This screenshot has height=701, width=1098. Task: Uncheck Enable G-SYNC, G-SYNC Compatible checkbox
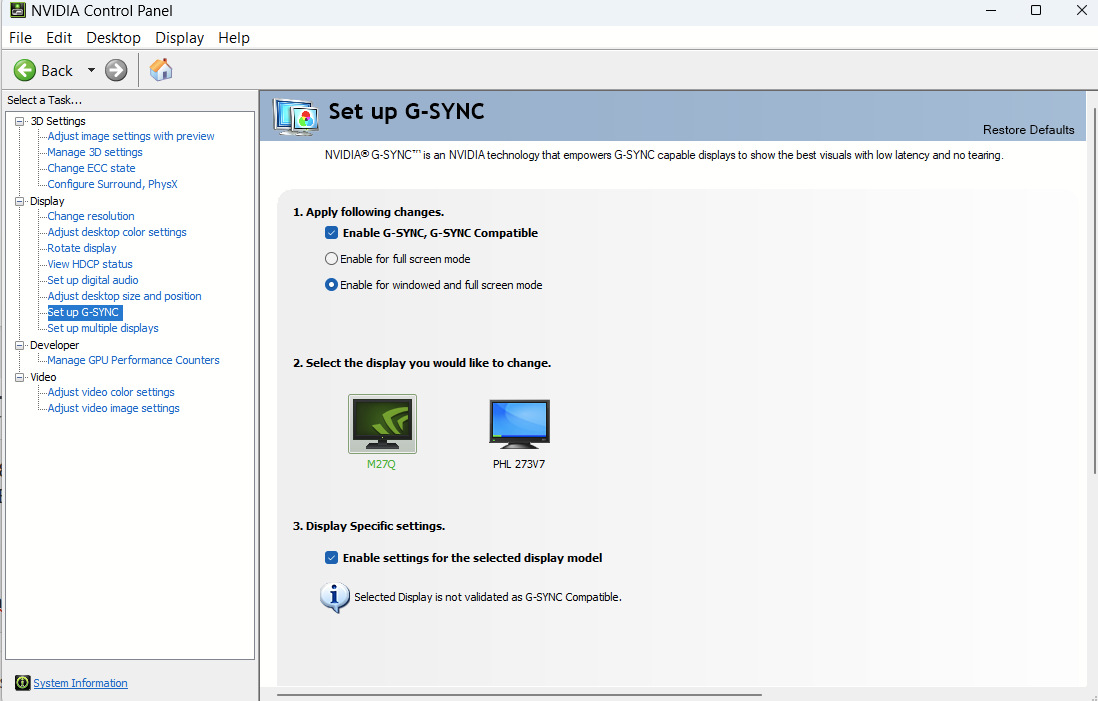332,233
